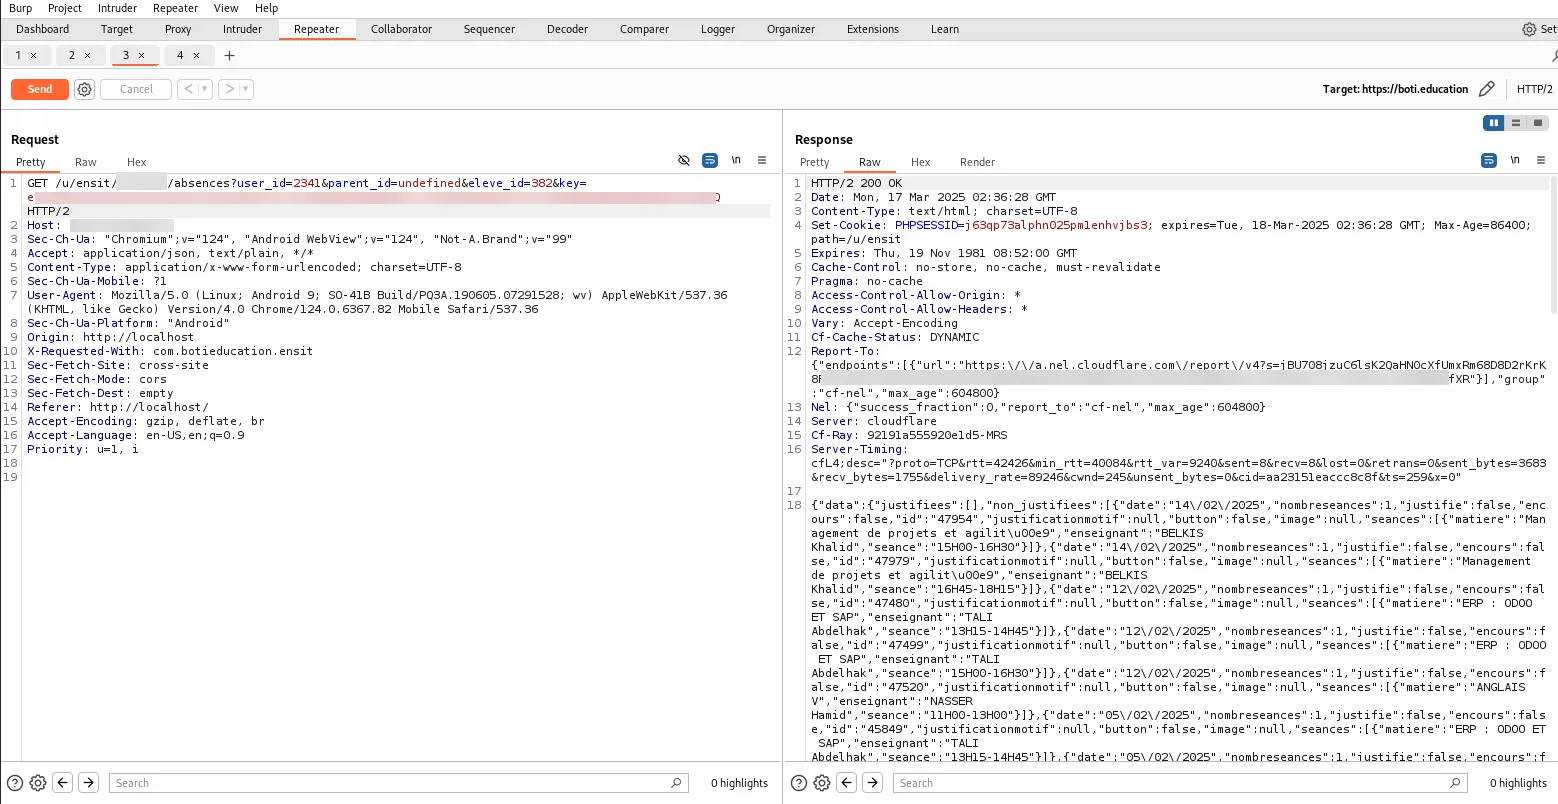Open the Render tab in Response
Screen dimensions: 1558x804
pyautogui.click(x=977, y=162)
